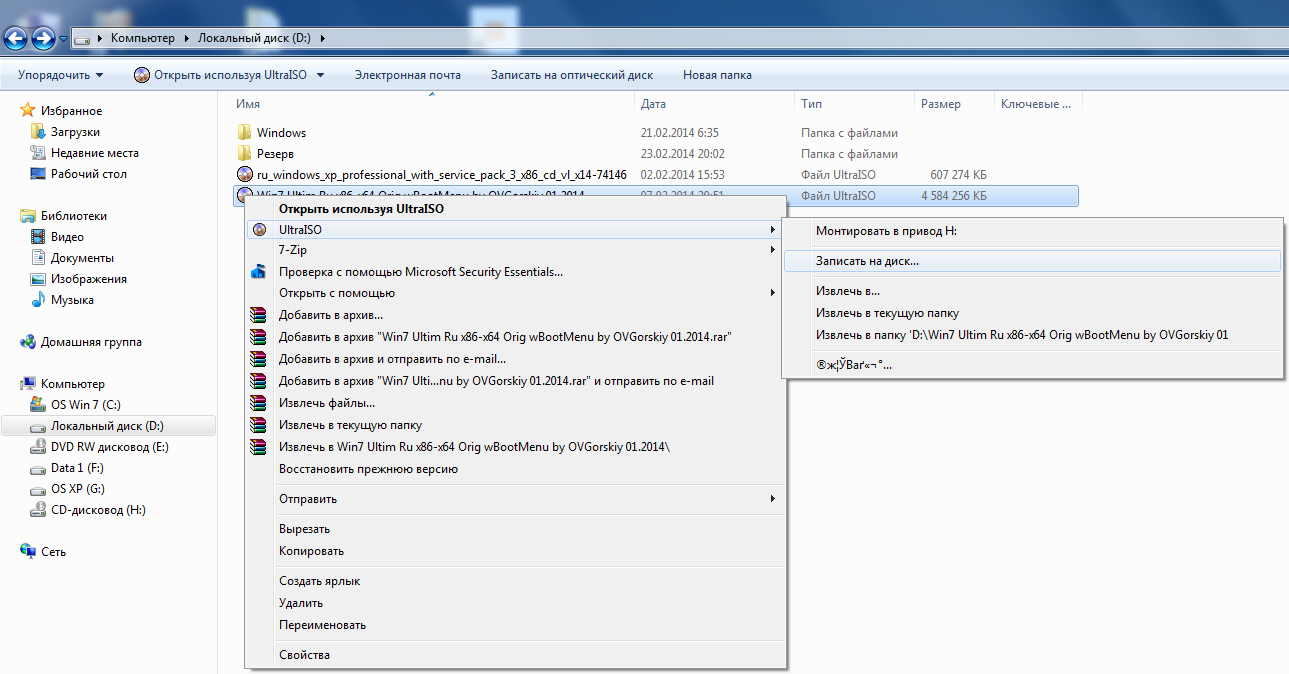Click the Компьютер icon in sidebar

(x=28, y=384)
